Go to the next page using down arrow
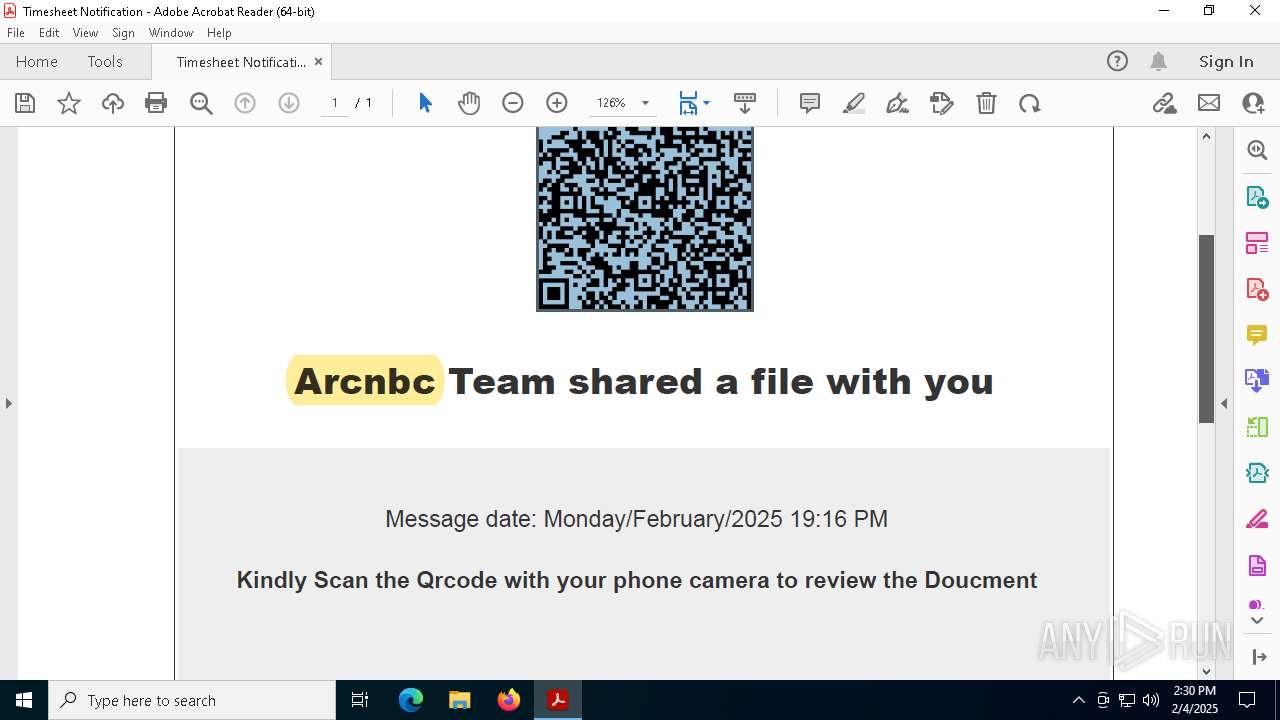This screenshot has width=1280, height=720. coord(289,103)
